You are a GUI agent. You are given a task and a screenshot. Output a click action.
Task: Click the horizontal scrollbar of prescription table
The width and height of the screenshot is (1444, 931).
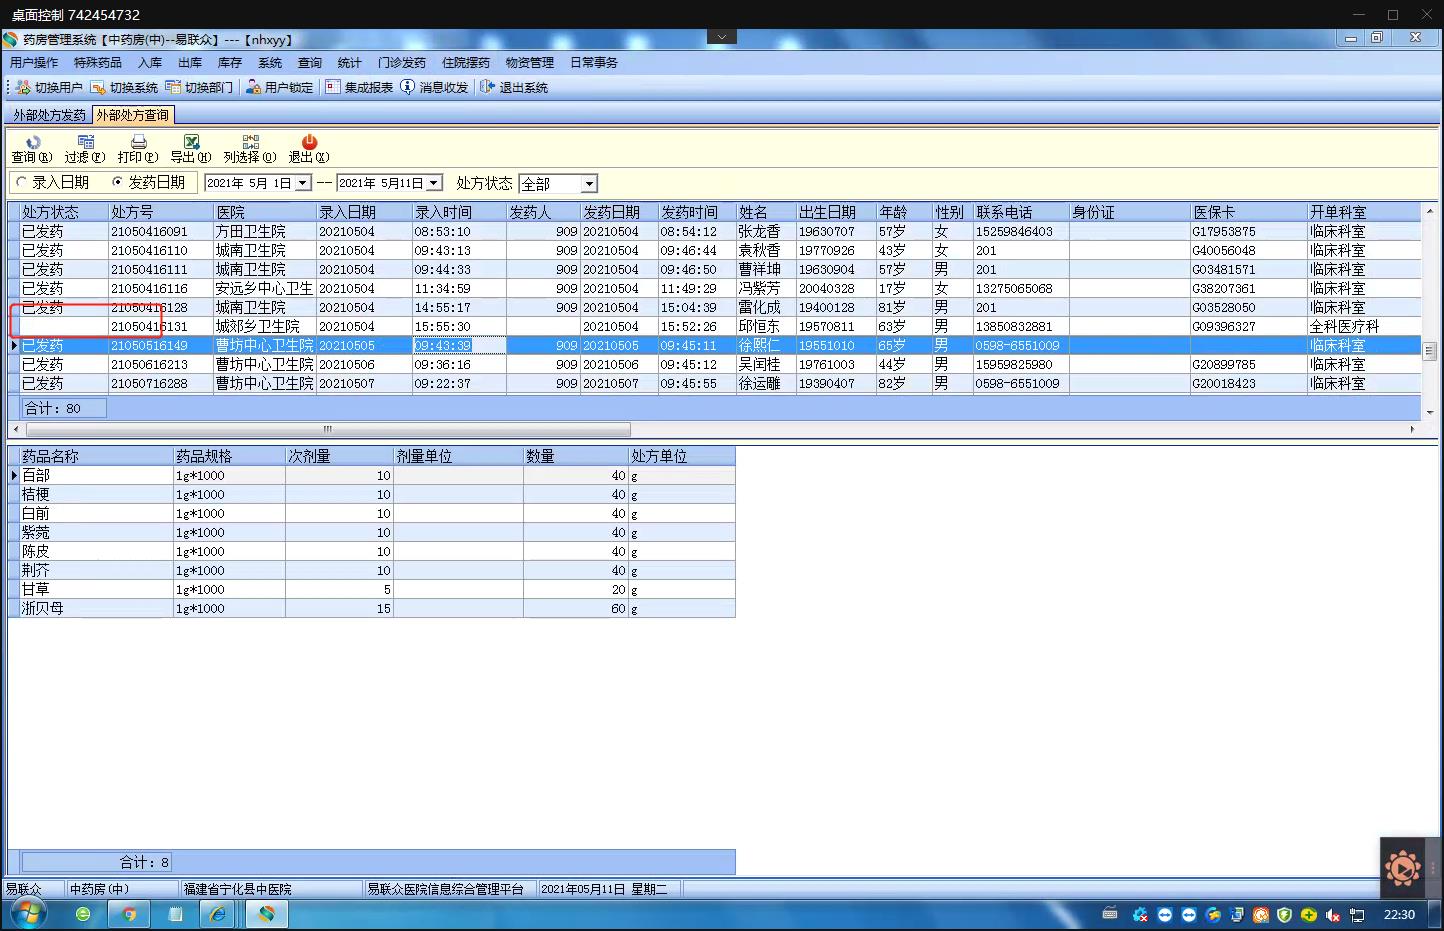327,429
